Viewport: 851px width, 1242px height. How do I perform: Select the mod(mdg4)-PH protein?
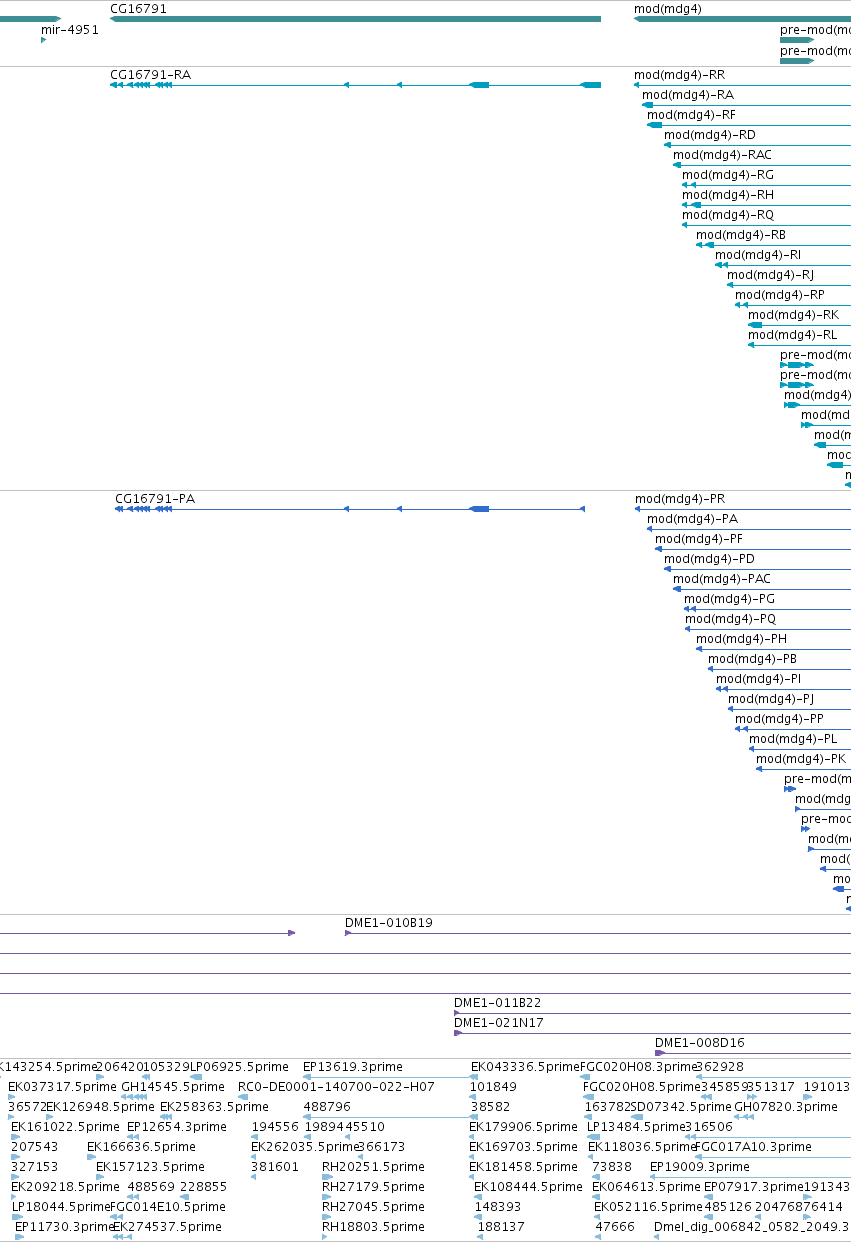click(x=742, y=638)
